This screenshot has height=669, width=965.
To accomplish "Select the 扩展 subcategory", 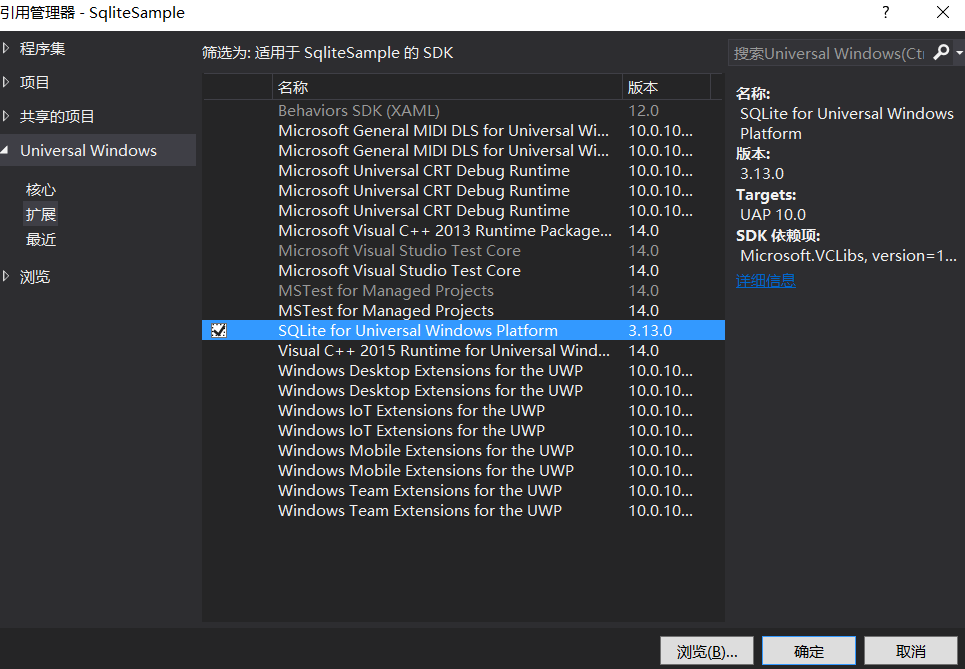I will pyautogui.click(x=41, y=214).
